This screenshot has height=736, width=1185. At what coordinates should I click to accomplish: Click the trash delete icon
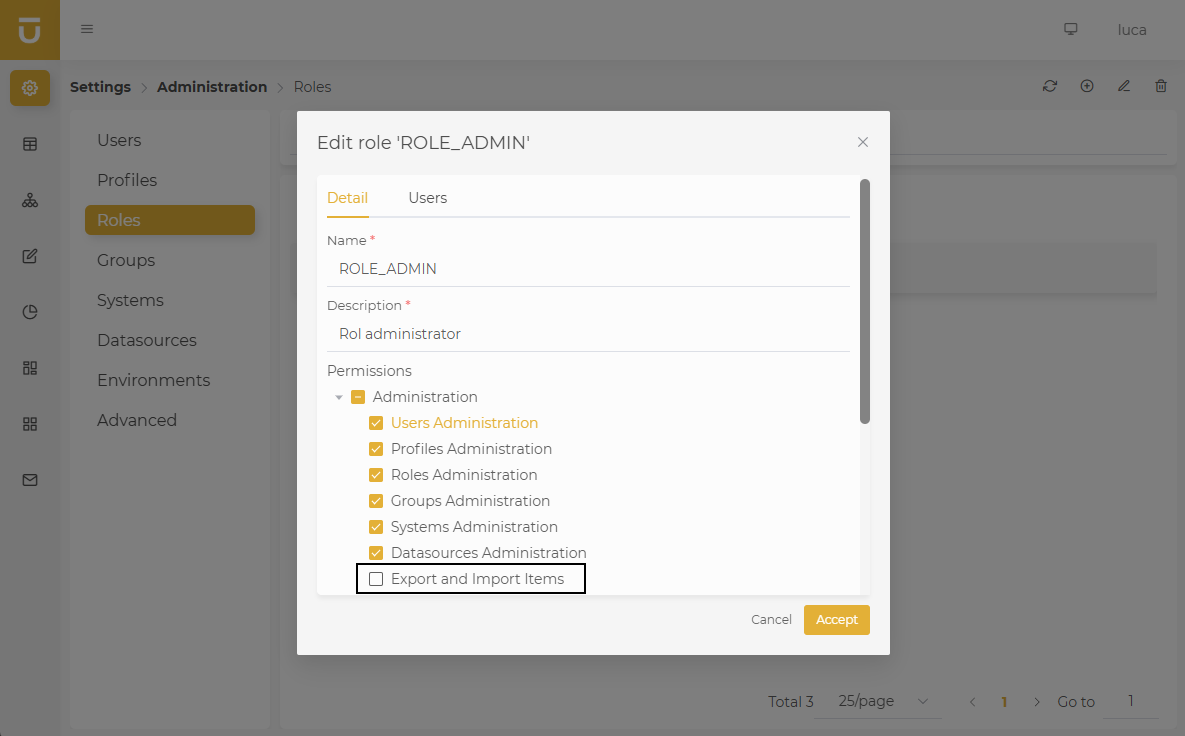1161,86
